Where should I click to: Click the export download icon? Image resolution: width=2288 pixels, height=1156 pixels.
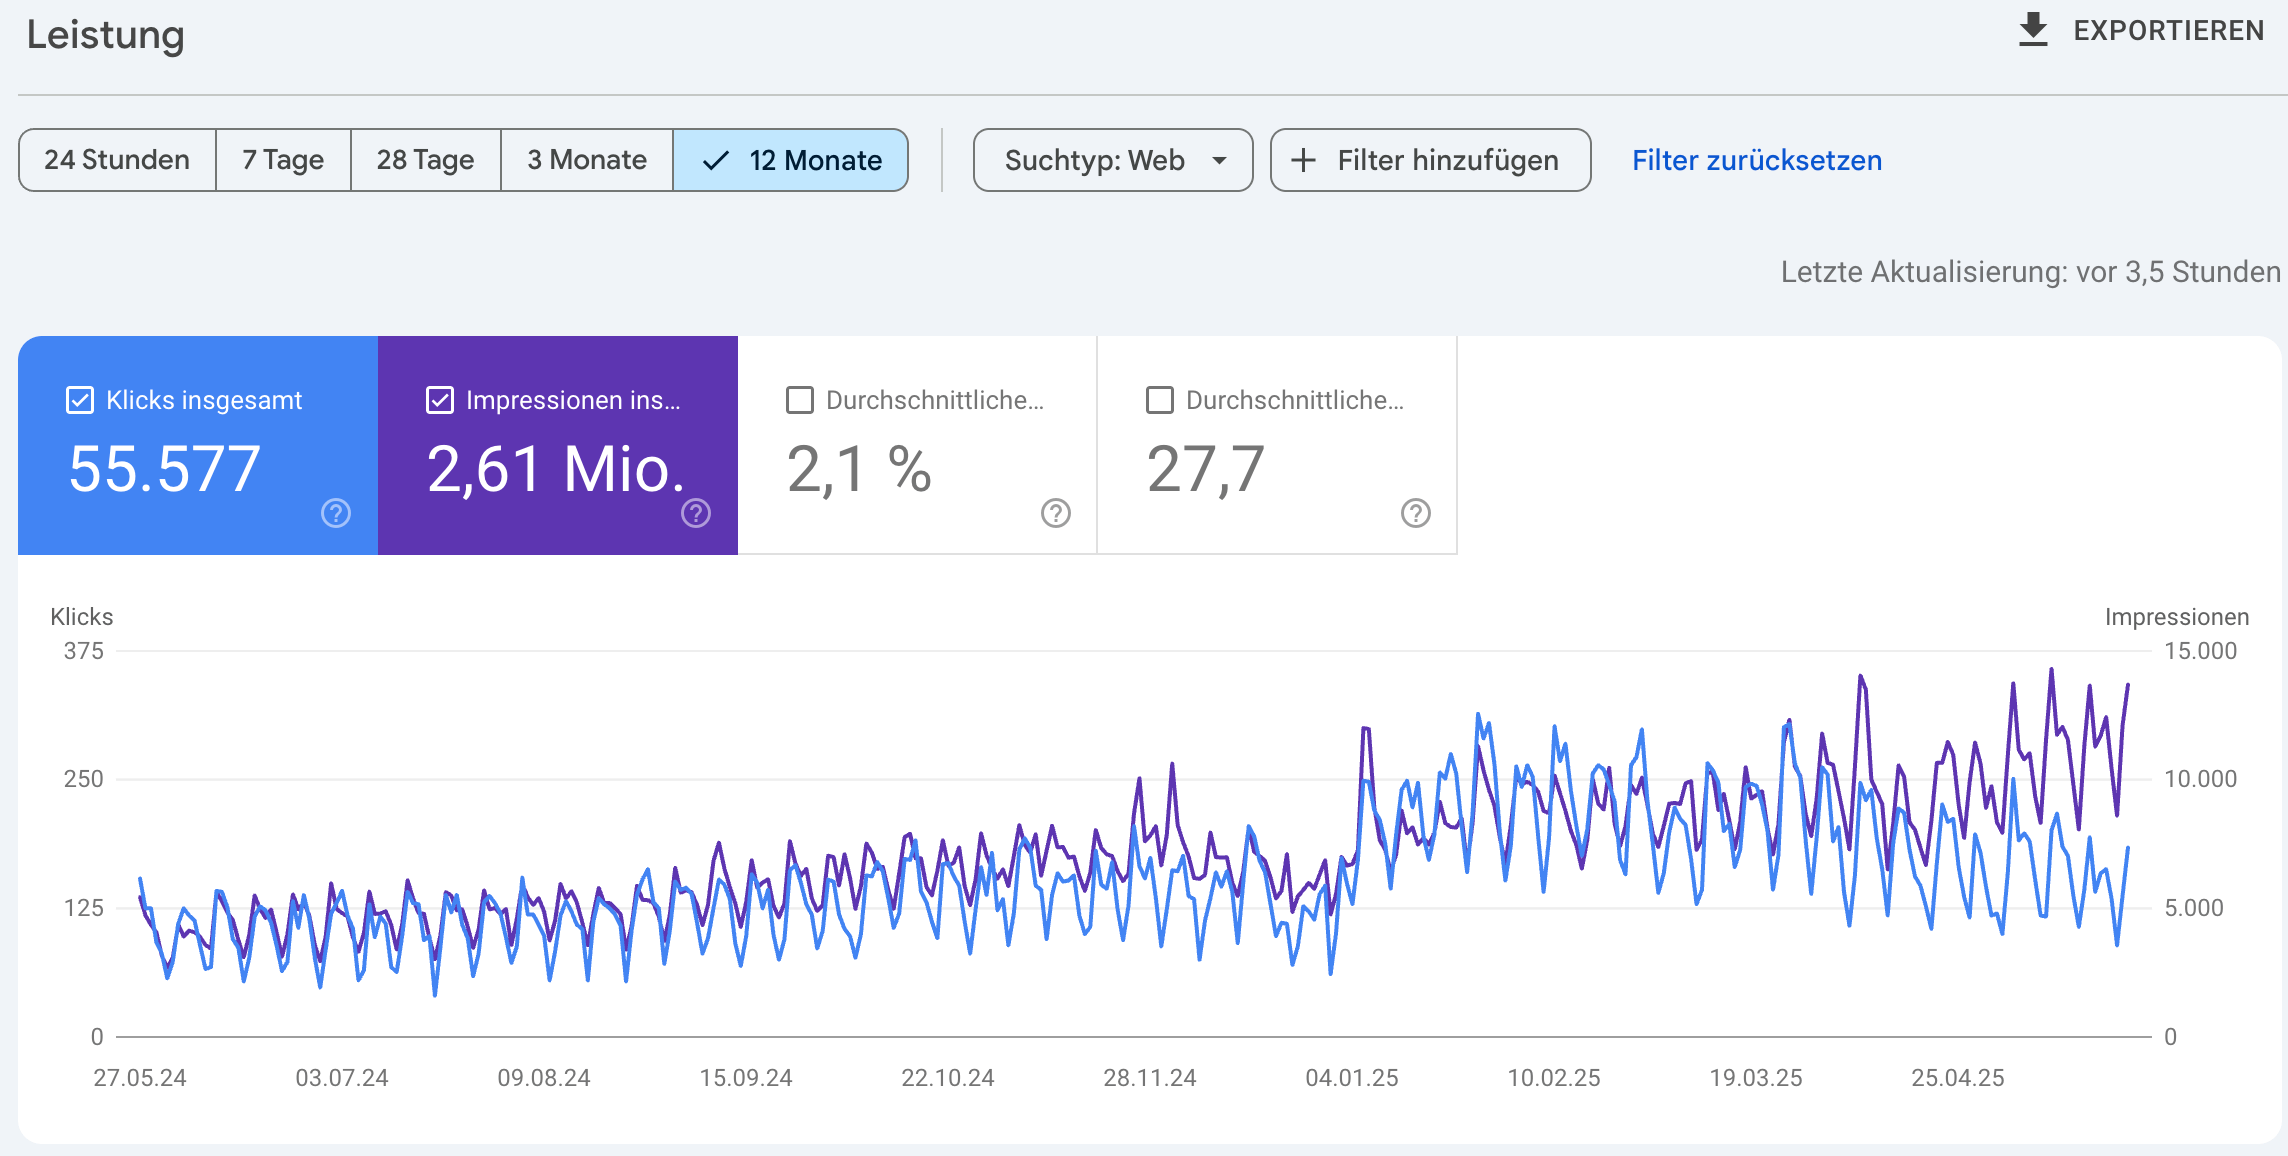(x=2033, y=30)
